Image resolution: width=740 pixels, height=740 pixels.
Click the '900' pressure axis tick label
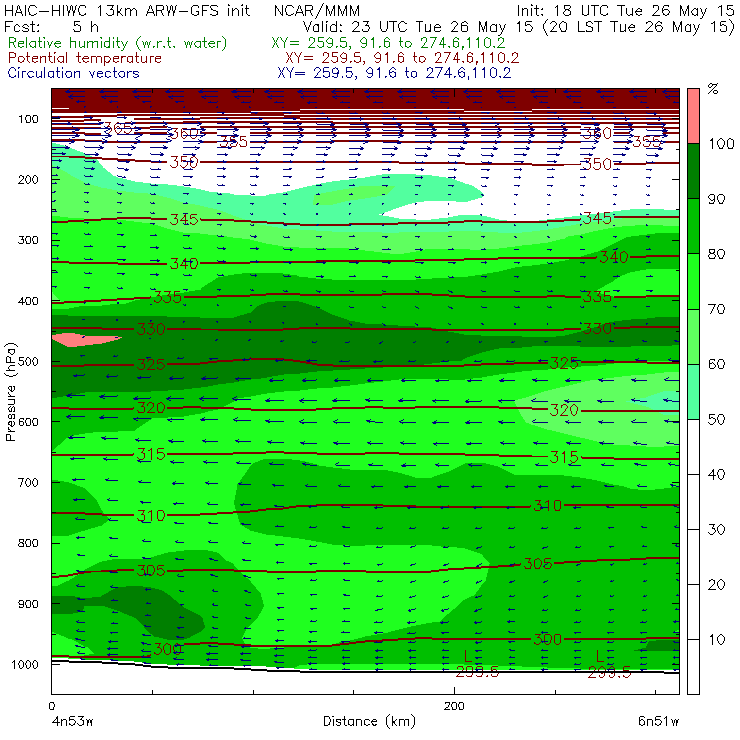[28, 604]
